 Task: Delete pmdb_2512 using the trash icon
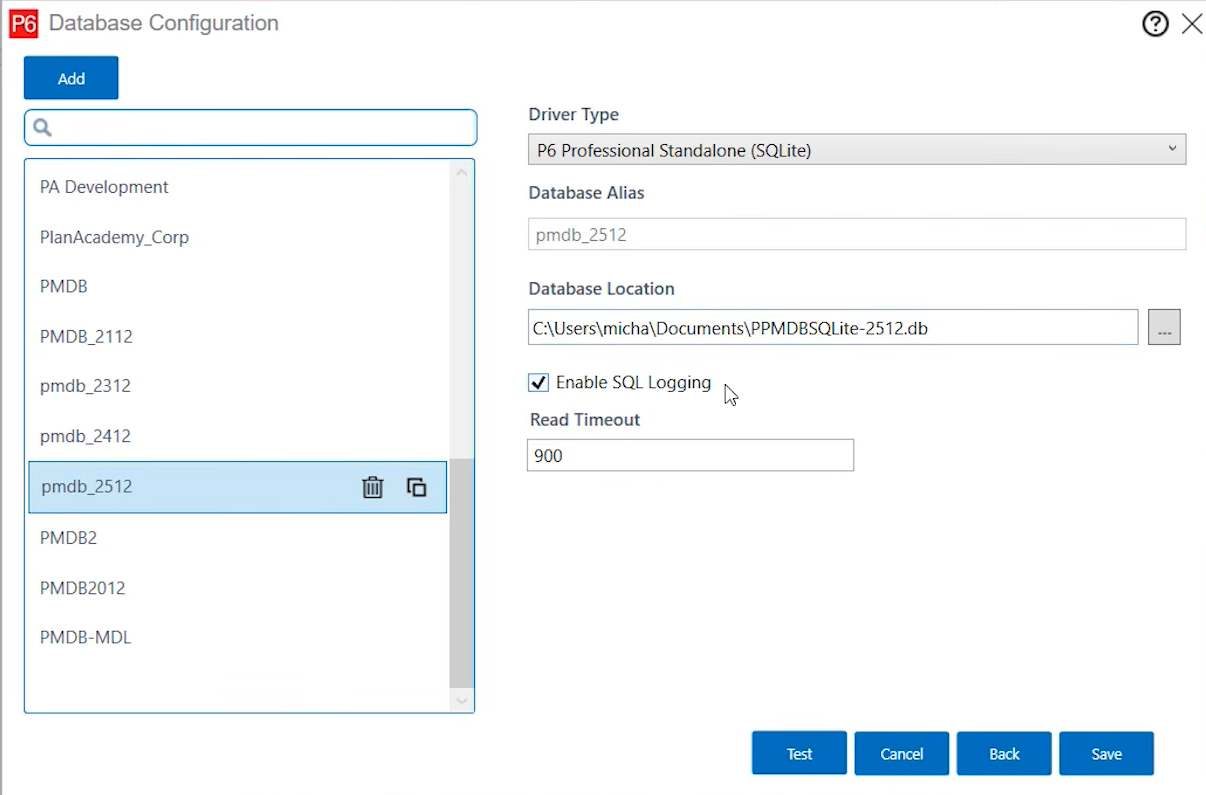pyautogui.click(x=372, y=487)
